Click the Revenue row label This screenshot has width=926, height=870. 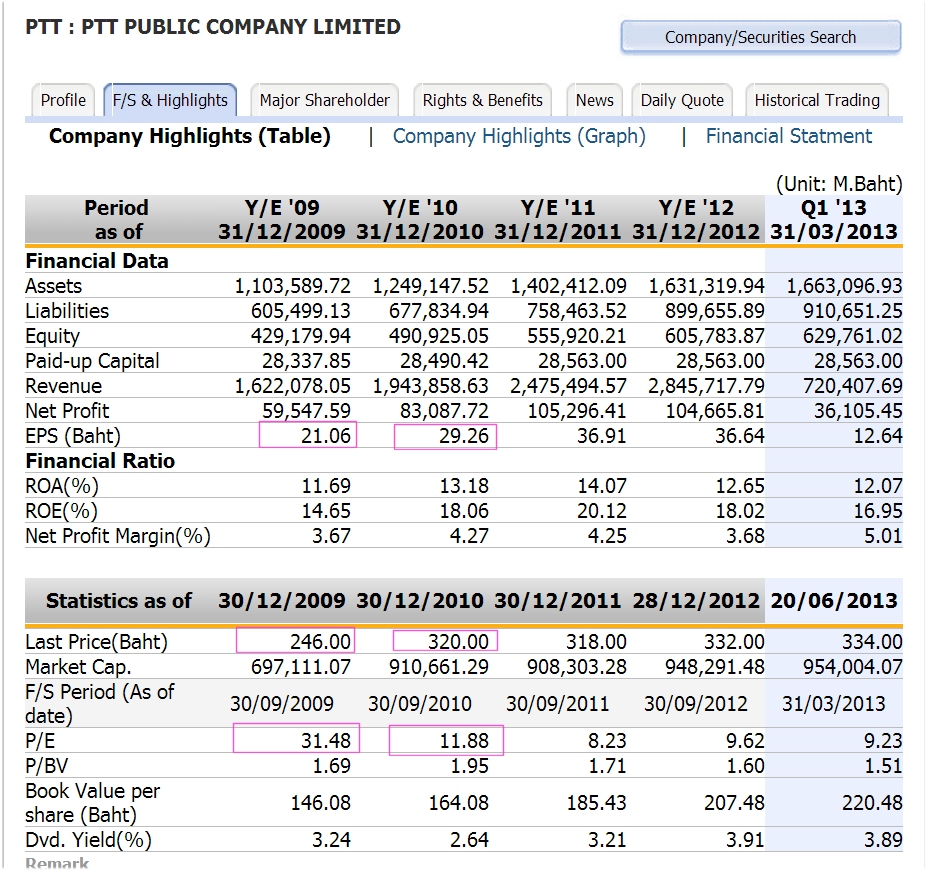point(64,386)
